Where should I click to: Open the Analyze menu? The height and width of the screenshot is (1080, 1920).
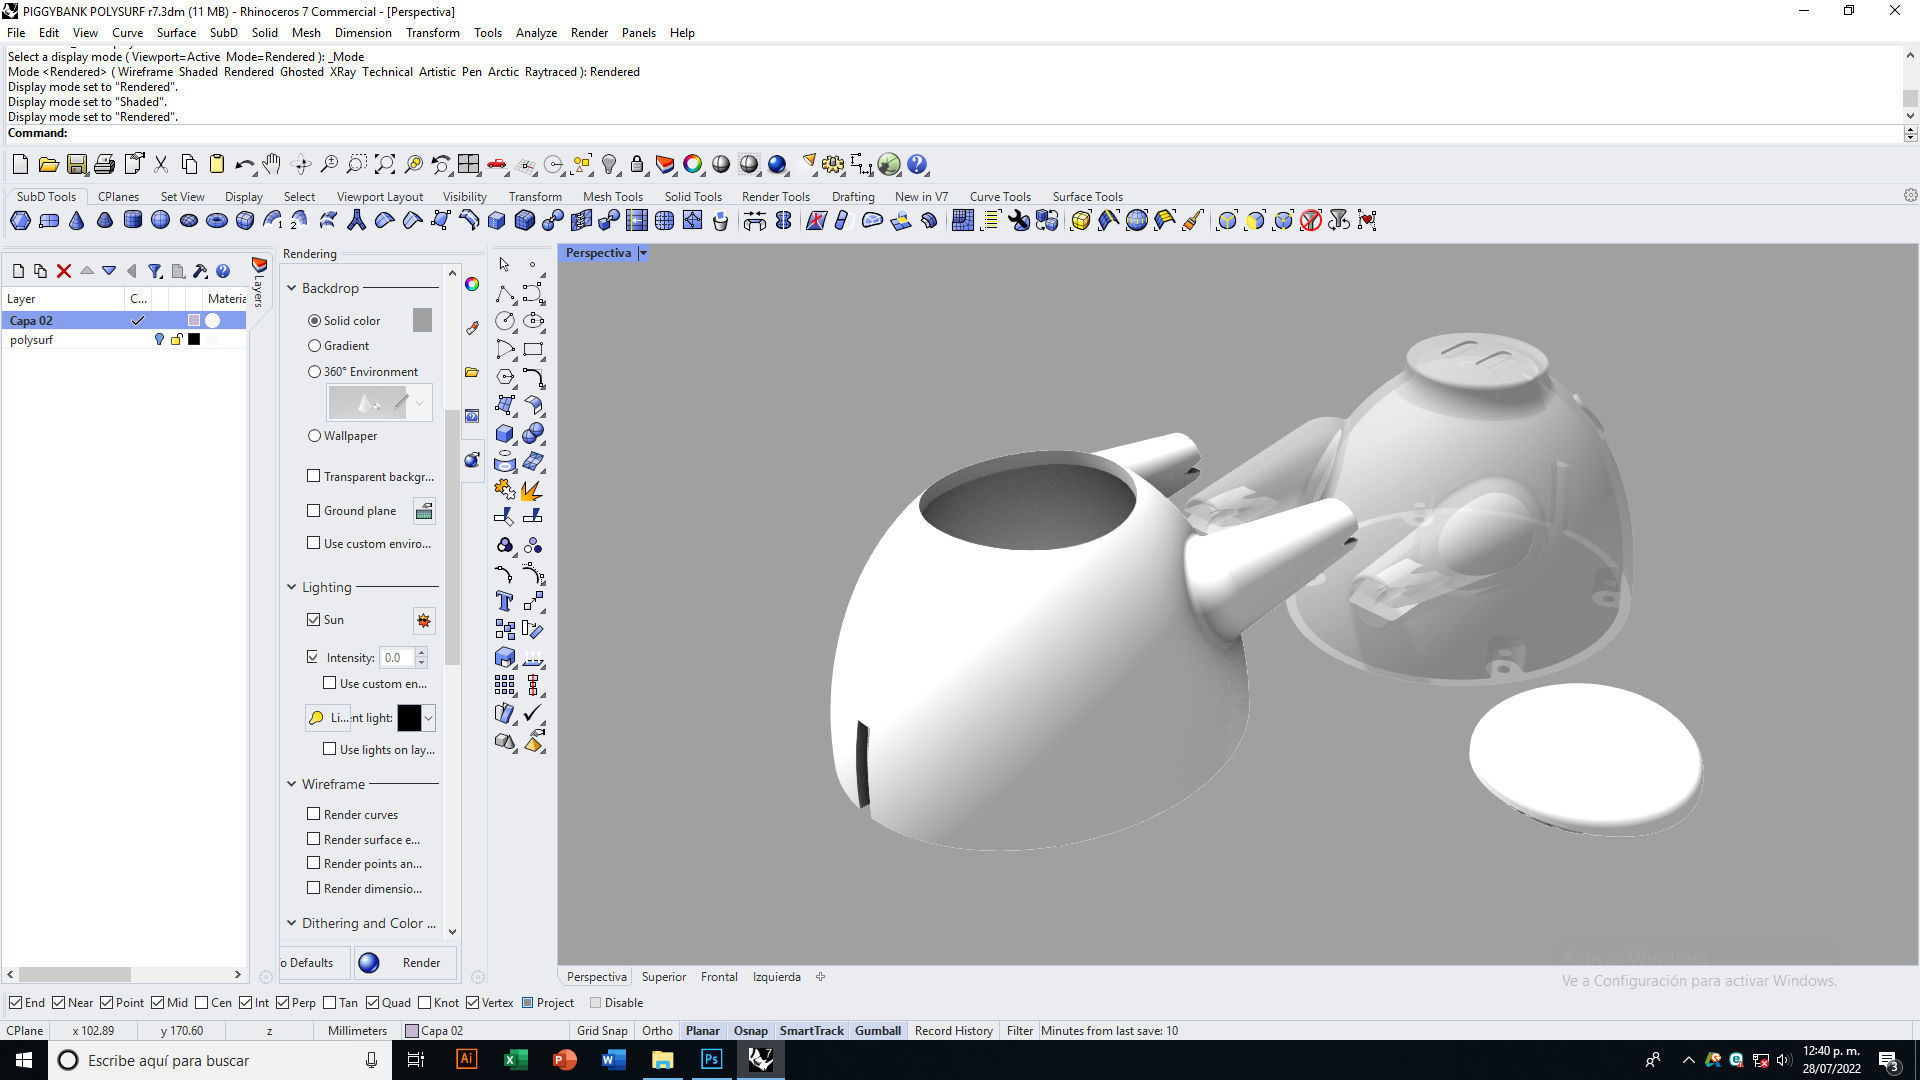(536, 33)
